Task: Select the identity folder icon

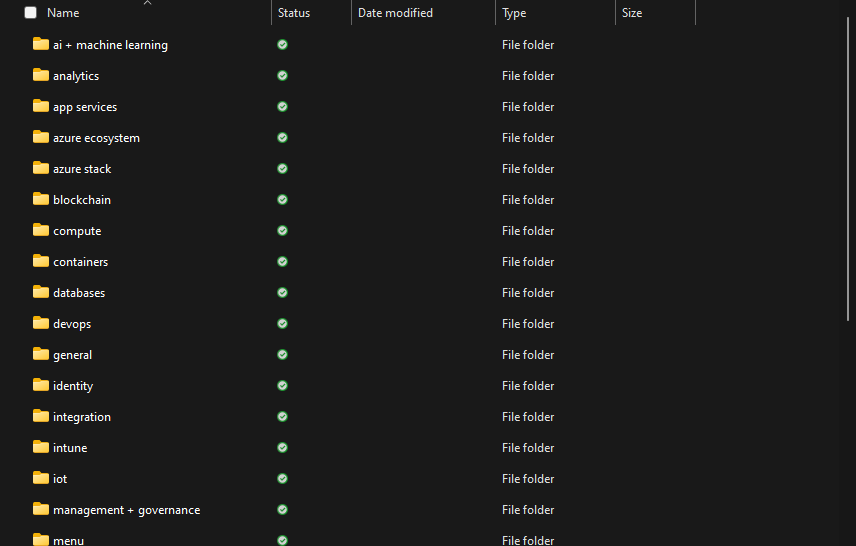Action: click(x=40, y=385)
